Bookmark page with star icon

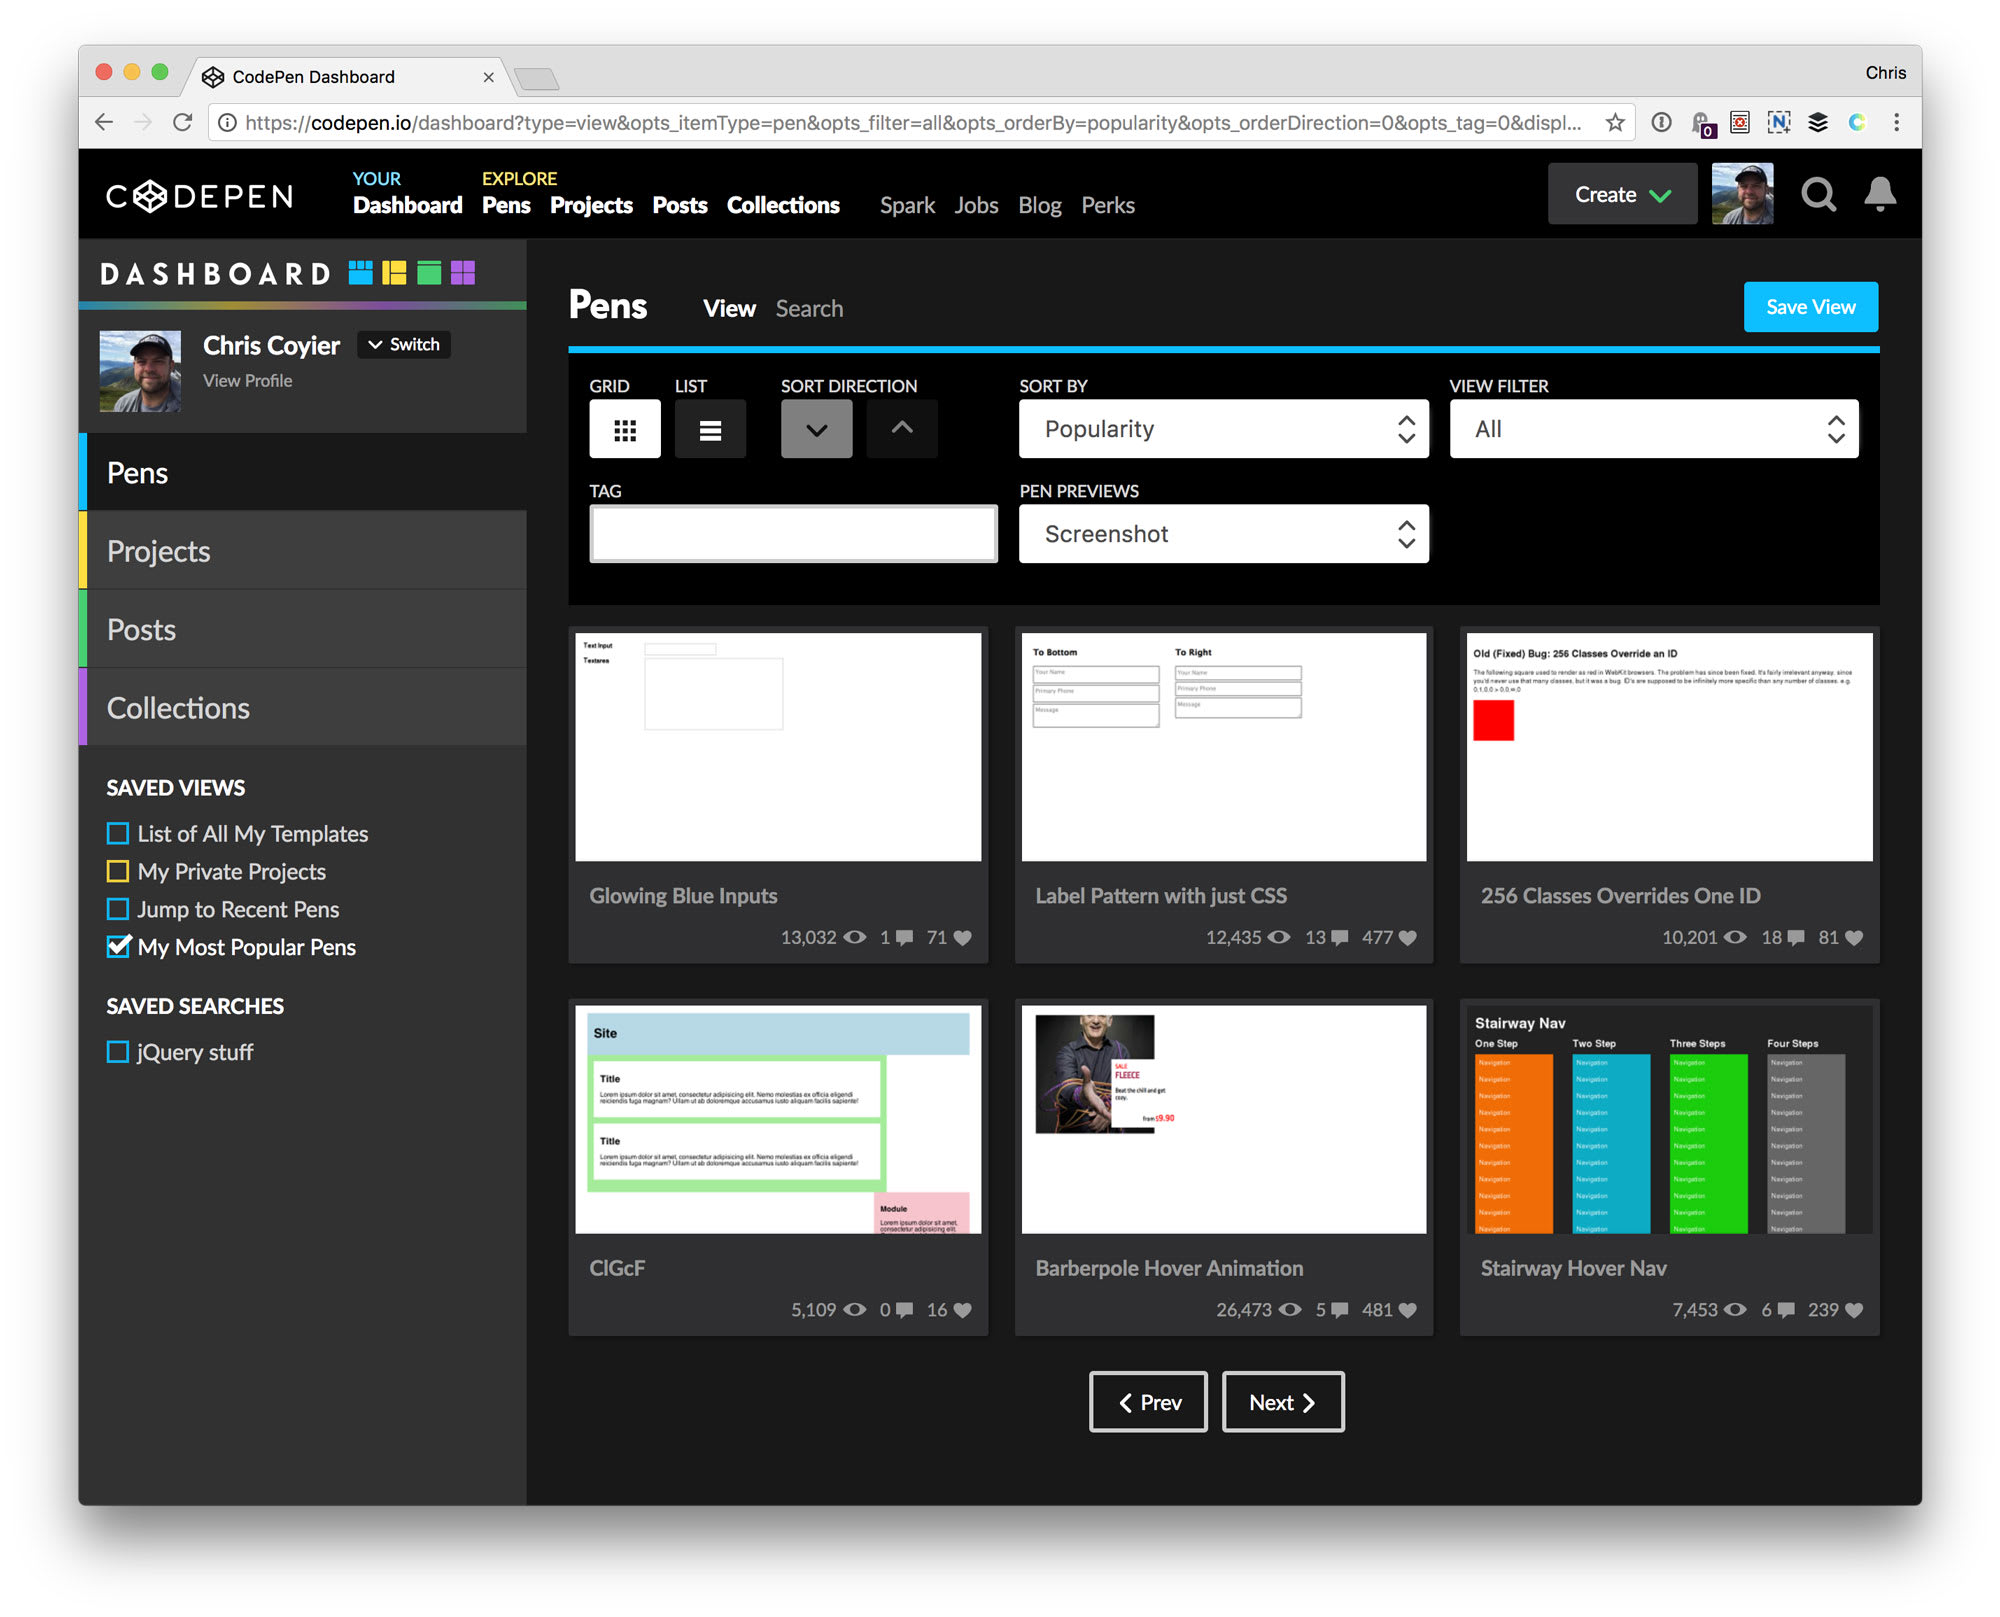point(1614,123)
